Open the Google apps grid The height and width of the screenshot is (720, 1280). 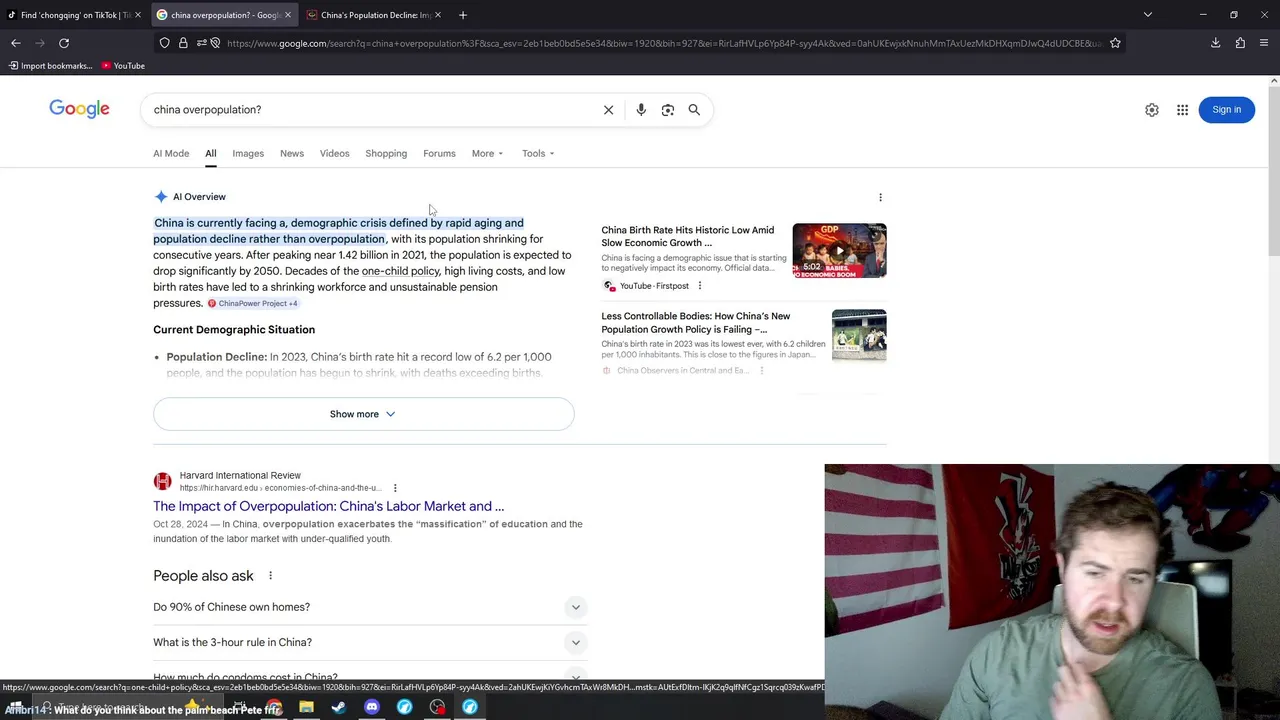pos(1182,110)
